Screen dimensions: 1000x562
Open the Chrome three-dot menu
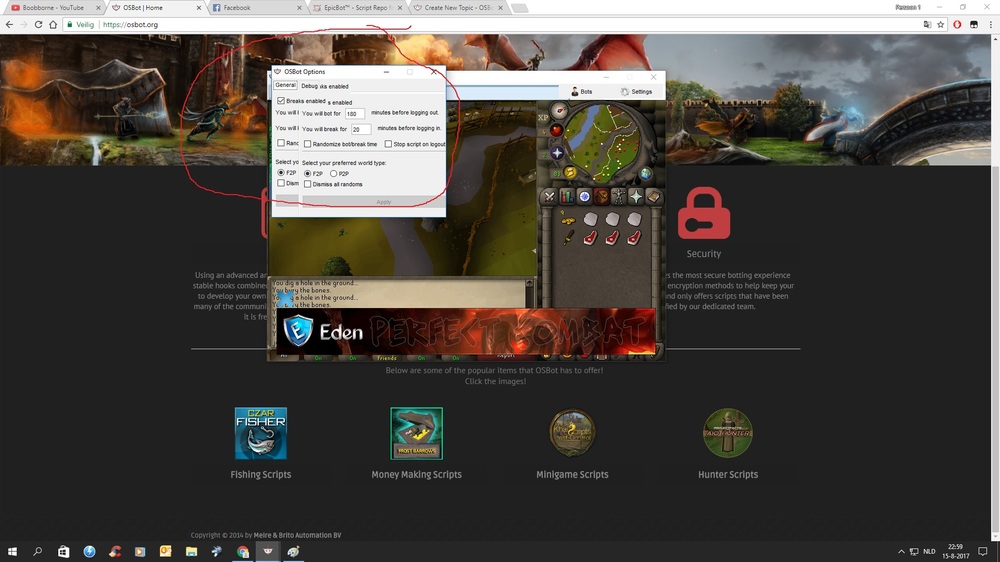pos(990,24)
